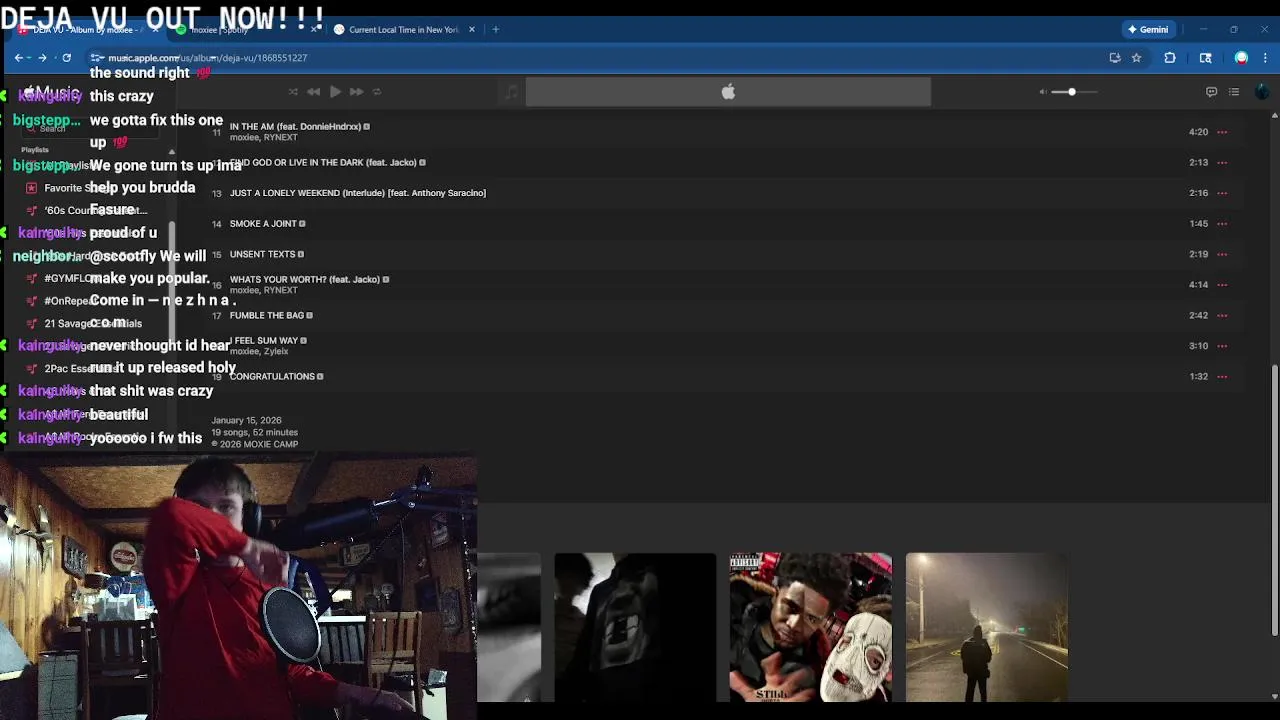Open the Chrome extensions puzzle icon
This screenshot has height=720, width=1280.
point(1170,58)
